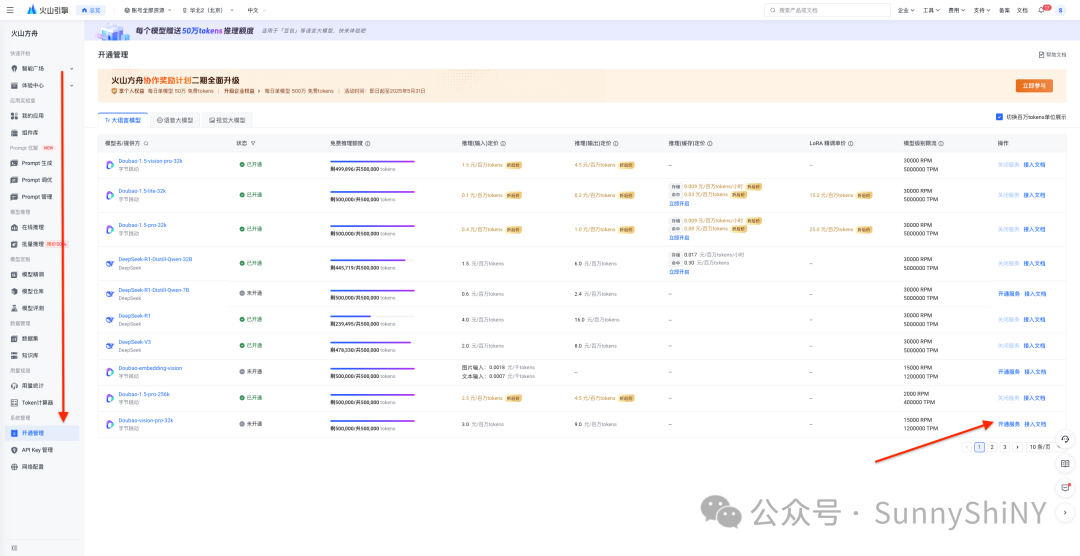Click the 模型仓库 sidebar icon
Screen dimensions: 1080x556
click(x=15, y=291)
